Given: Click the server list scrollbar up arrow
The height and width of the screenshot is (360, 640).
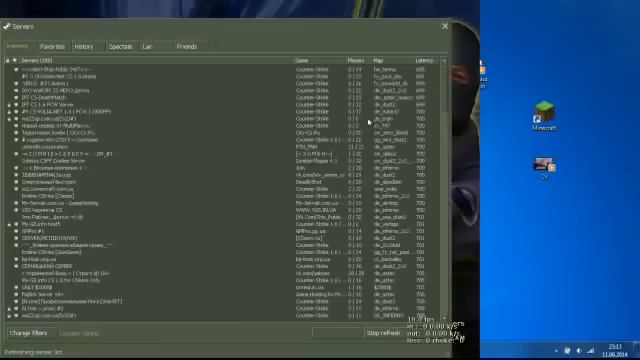Looking at the screenshot, I should pos(444,61).
